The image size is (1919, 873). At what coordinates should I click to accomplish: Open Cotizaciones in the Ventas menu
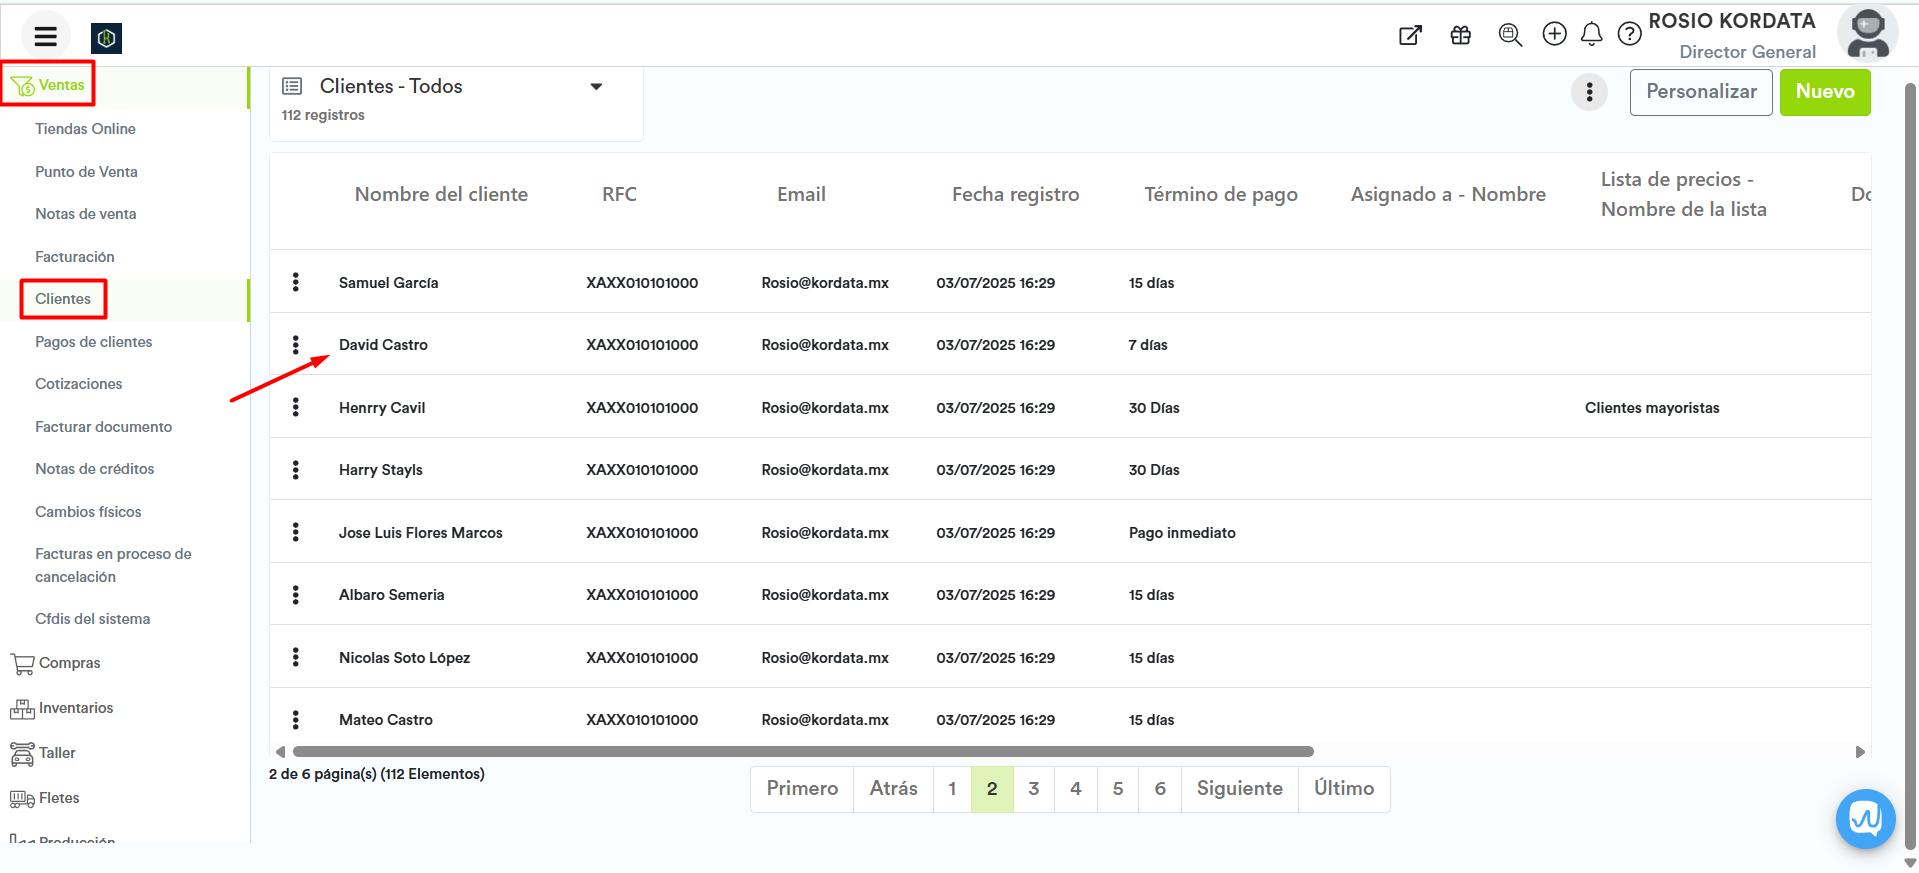tap(78, 384)
